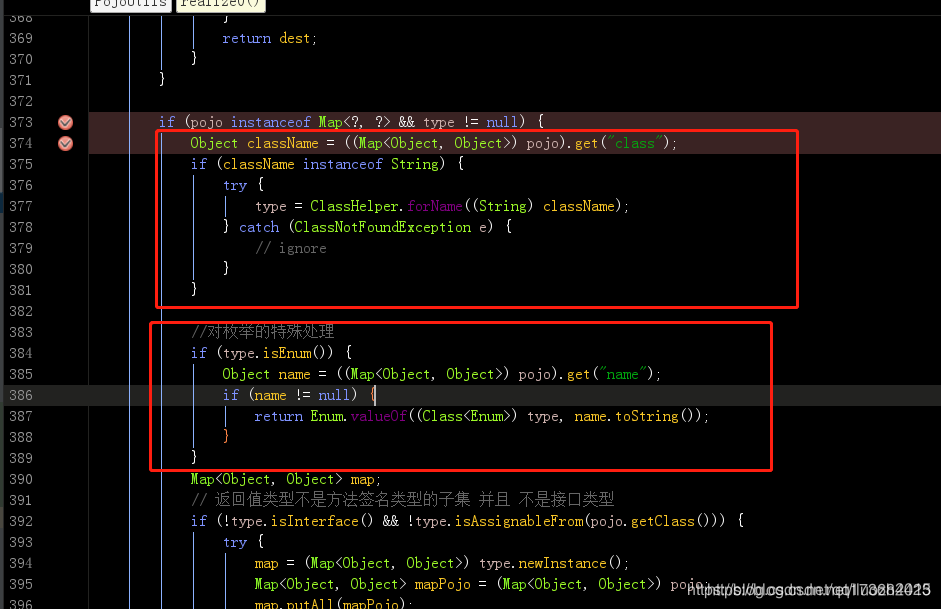Click the 'null' keyword on line 386
941x609 pixels.
333,395
